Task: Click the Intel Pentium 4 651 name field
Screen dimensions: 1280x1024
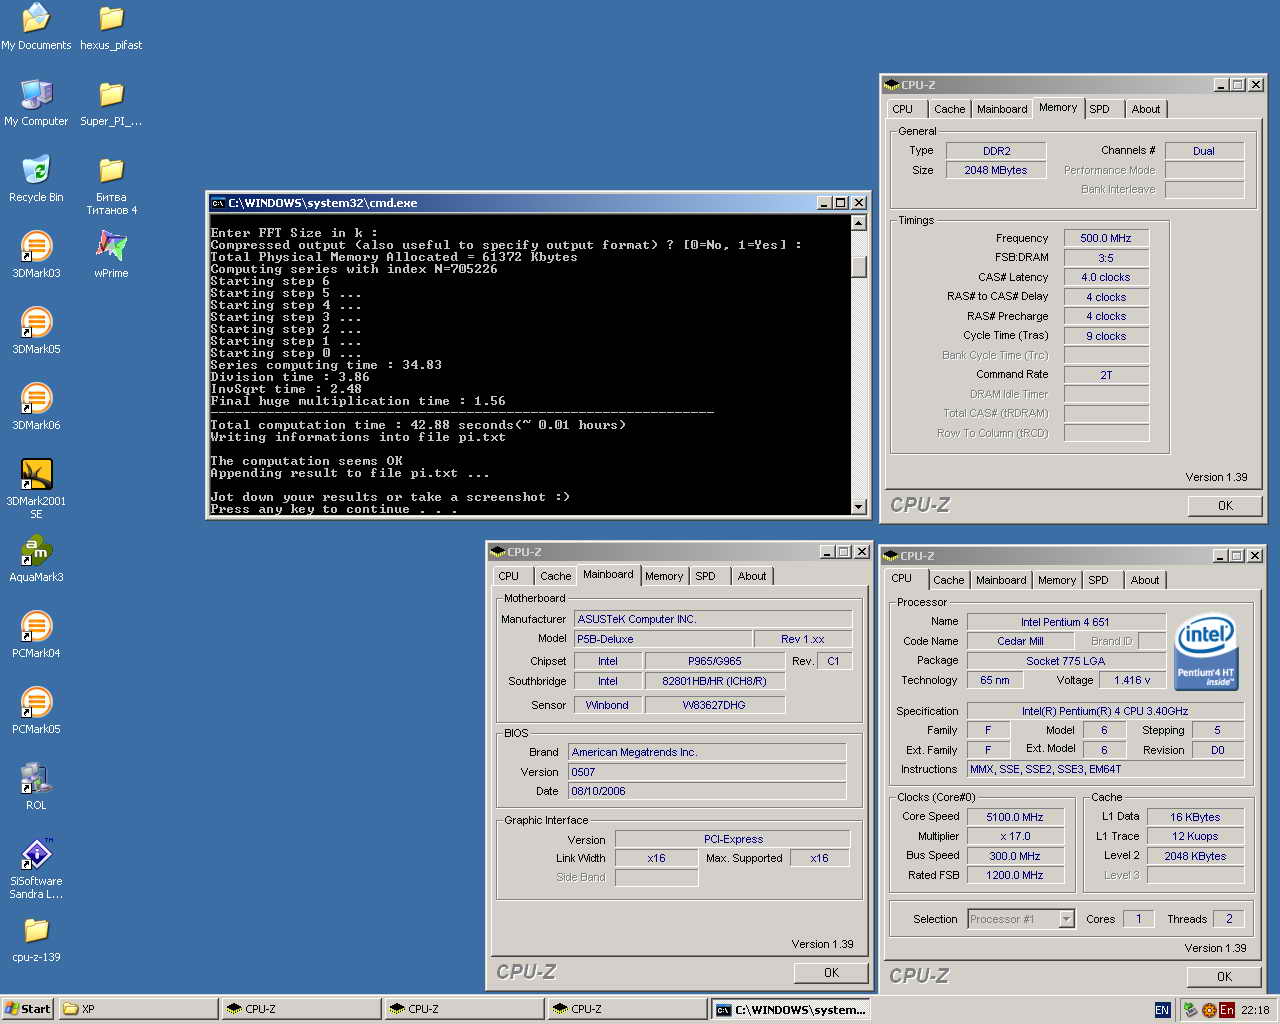Action: coord(1066,622)
